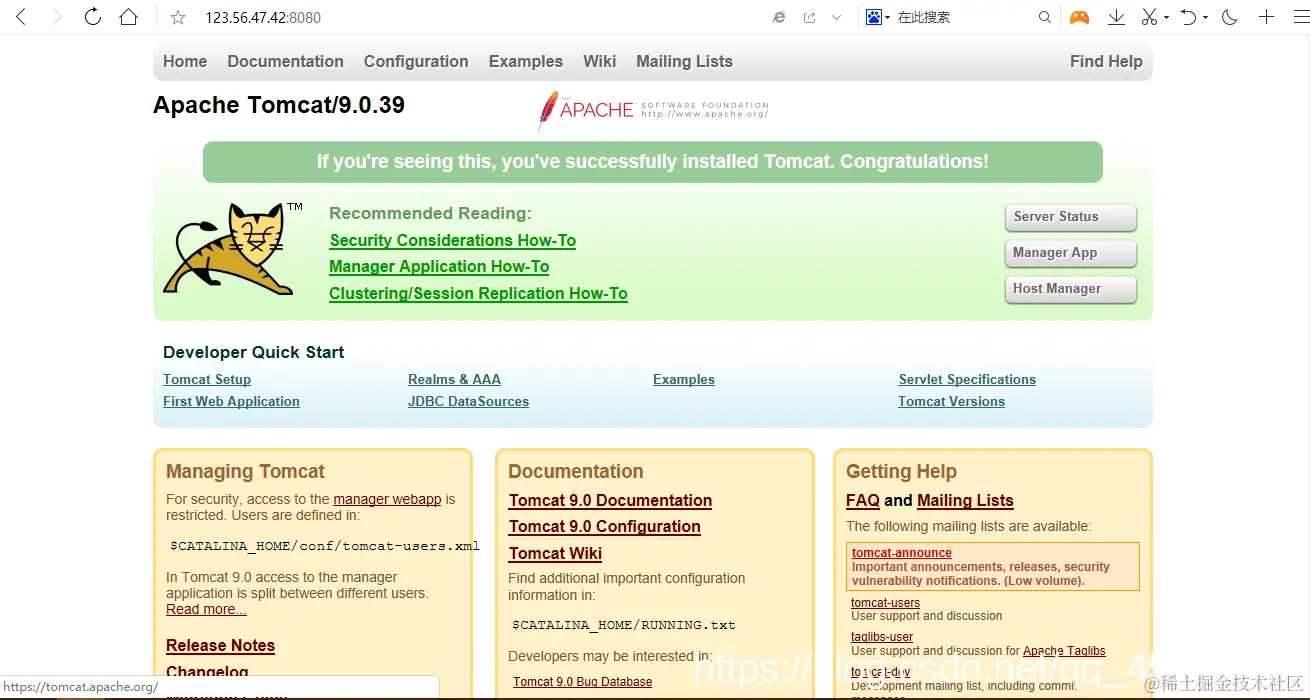The image size is (1310, 700).
Task: Open the downloads icon
Action: click(1117, 17)
